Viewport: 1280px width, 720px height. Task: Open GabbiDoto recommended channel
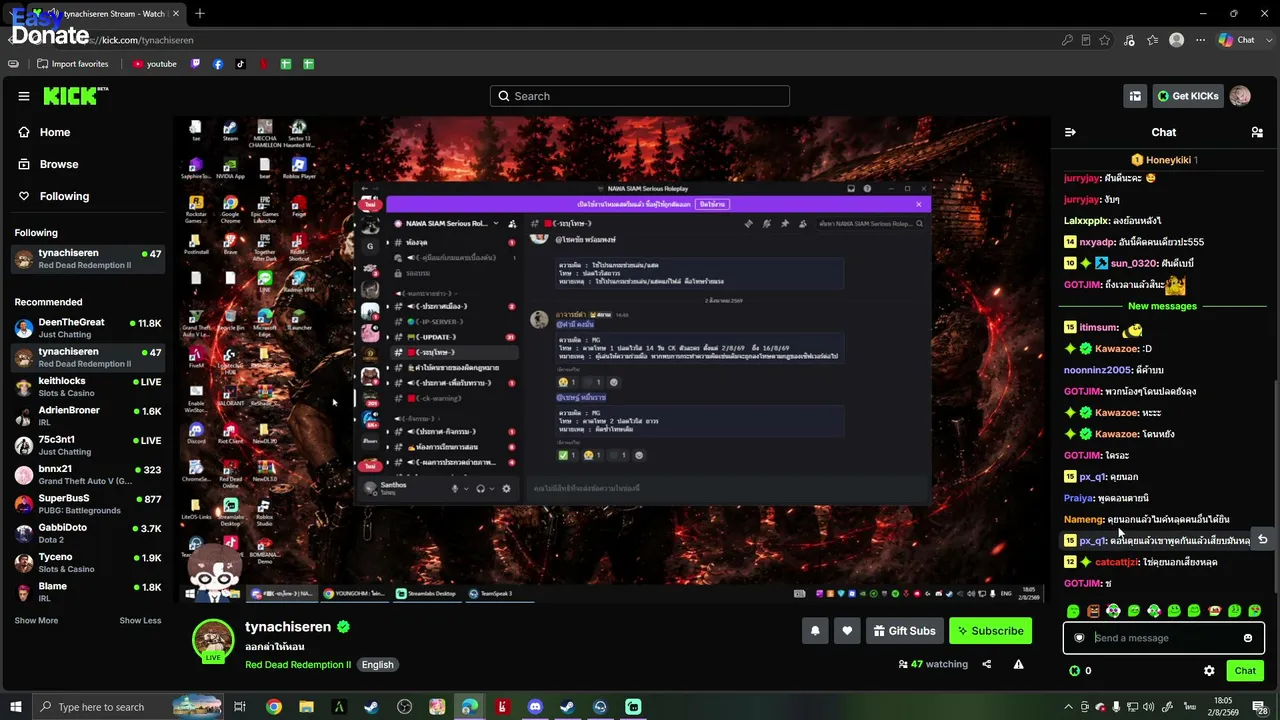(x=88, y=533)
